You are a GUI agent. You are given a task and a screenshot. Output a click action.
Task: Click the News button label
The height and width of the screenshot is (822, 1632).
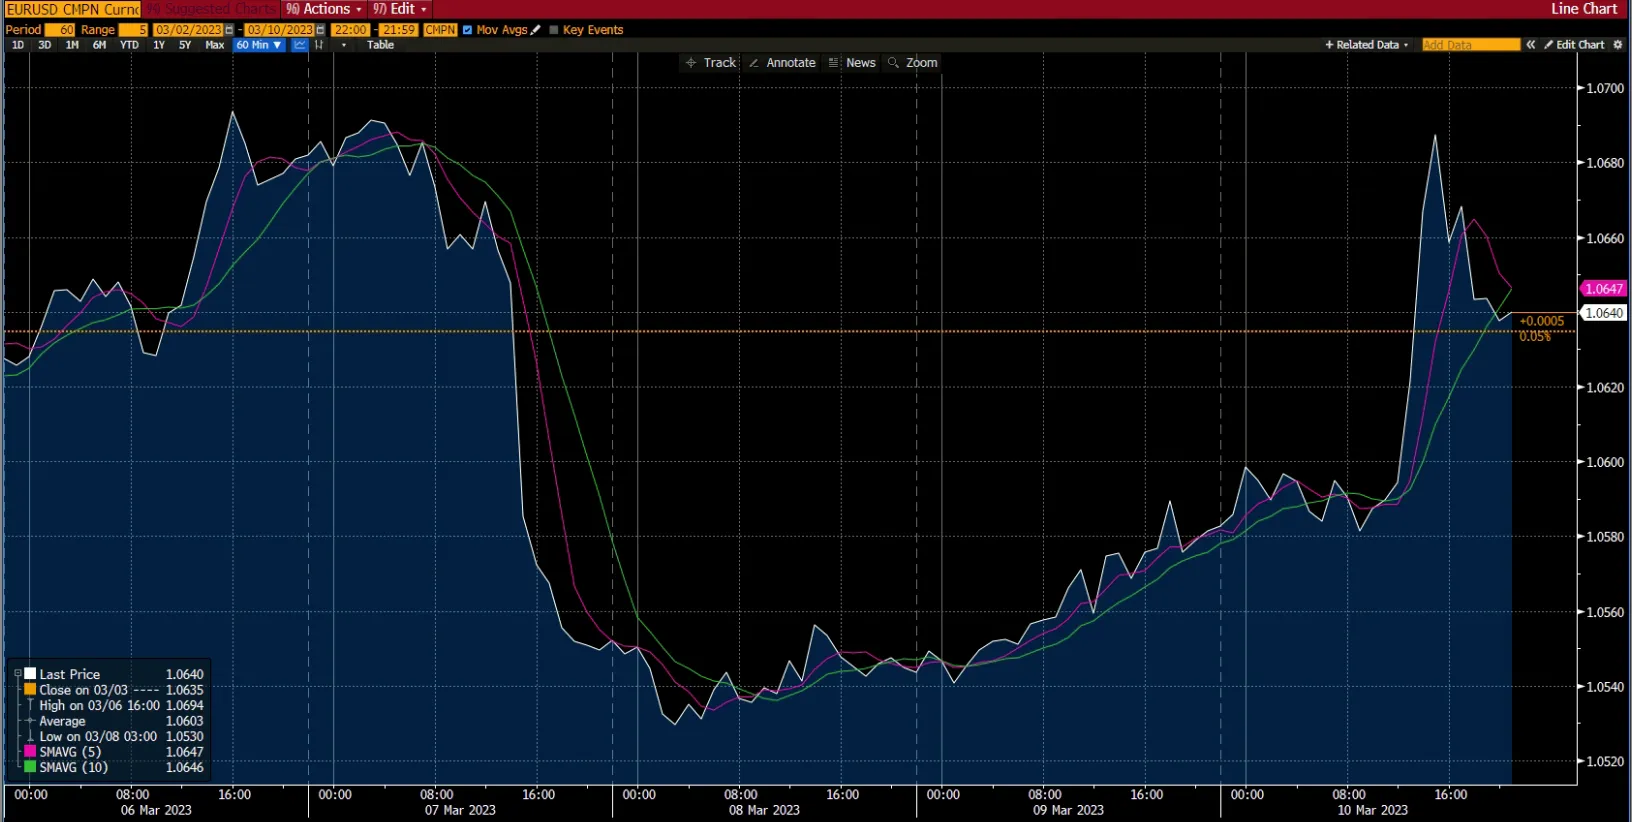click(x=861, y=63)
